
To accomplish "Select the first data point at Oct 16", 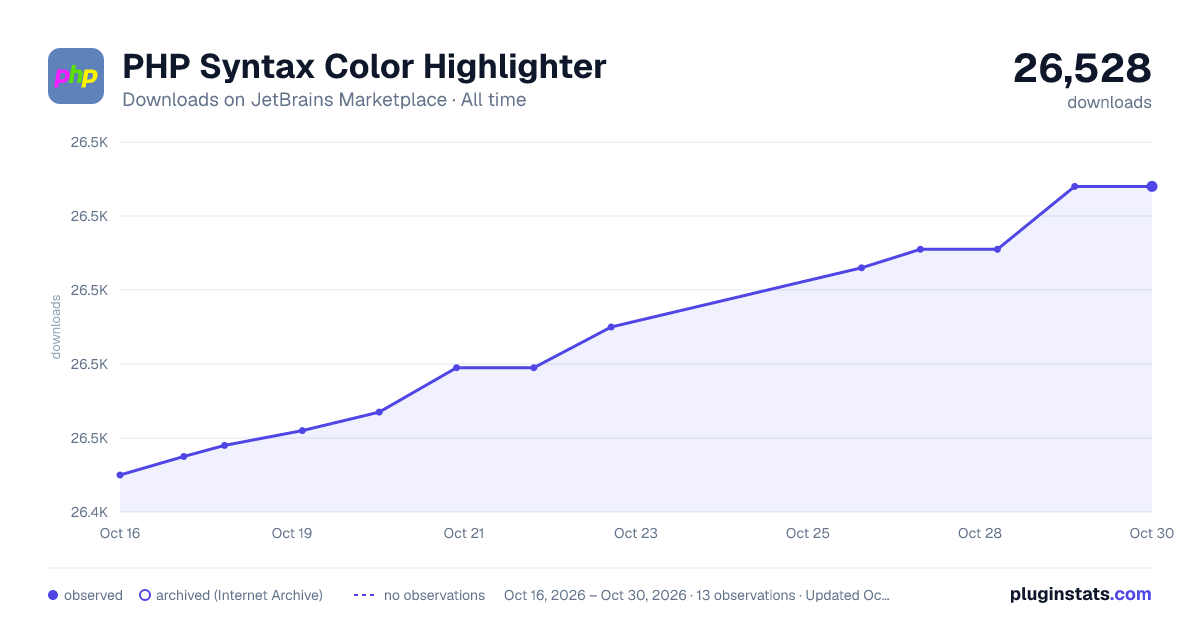I will [120, 475].
